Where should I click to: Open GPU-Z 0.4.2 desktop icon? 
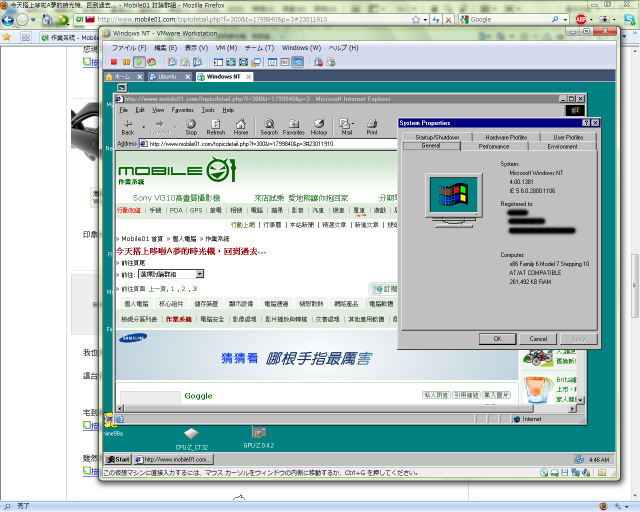click(x=259, y=437)
